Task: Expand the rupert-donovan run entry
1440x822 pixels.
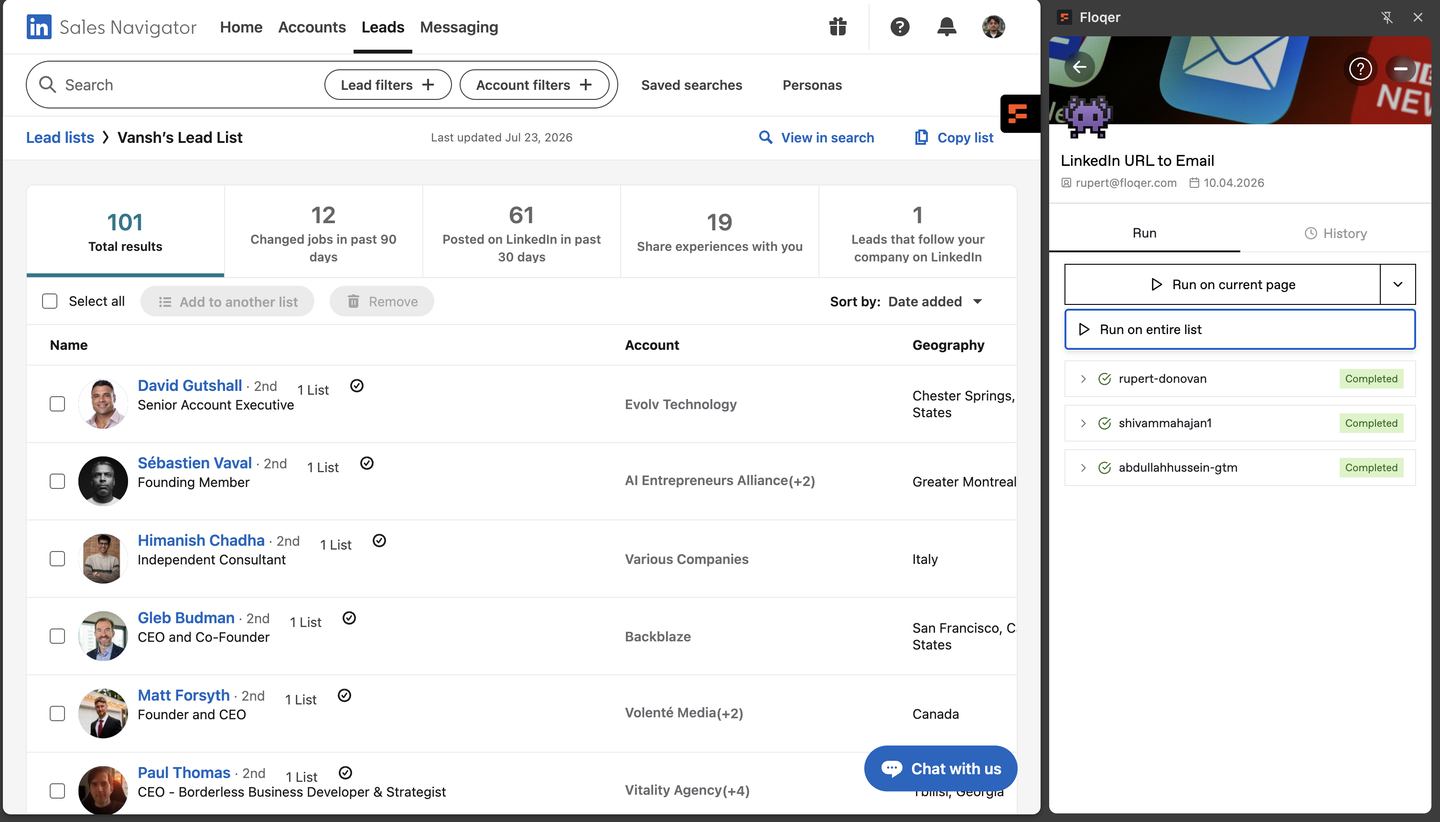Action: (1083, 379)
